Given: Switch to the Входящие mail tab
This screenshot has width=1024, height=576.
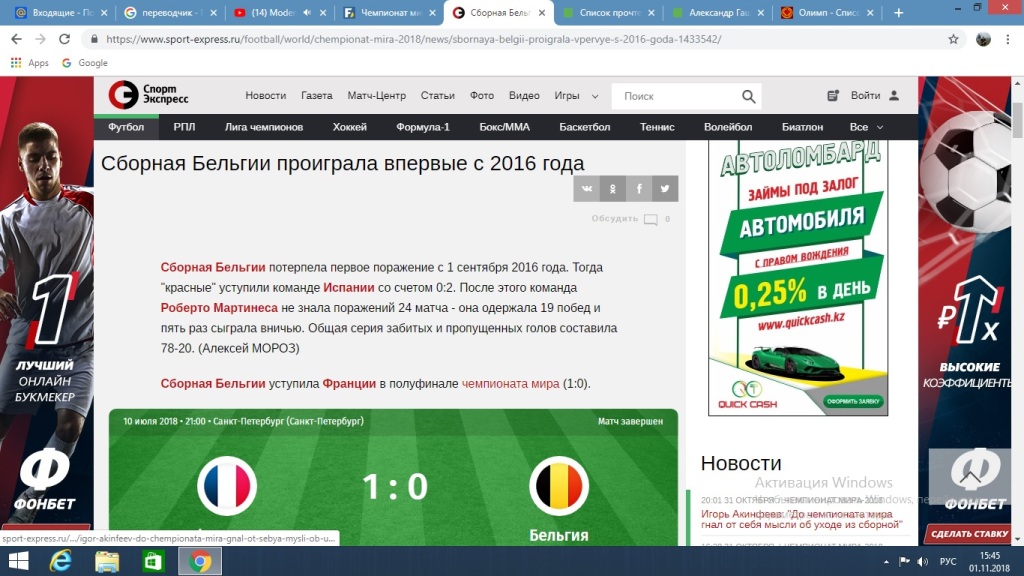Looking at the screenshot, I should click(60, 12).
